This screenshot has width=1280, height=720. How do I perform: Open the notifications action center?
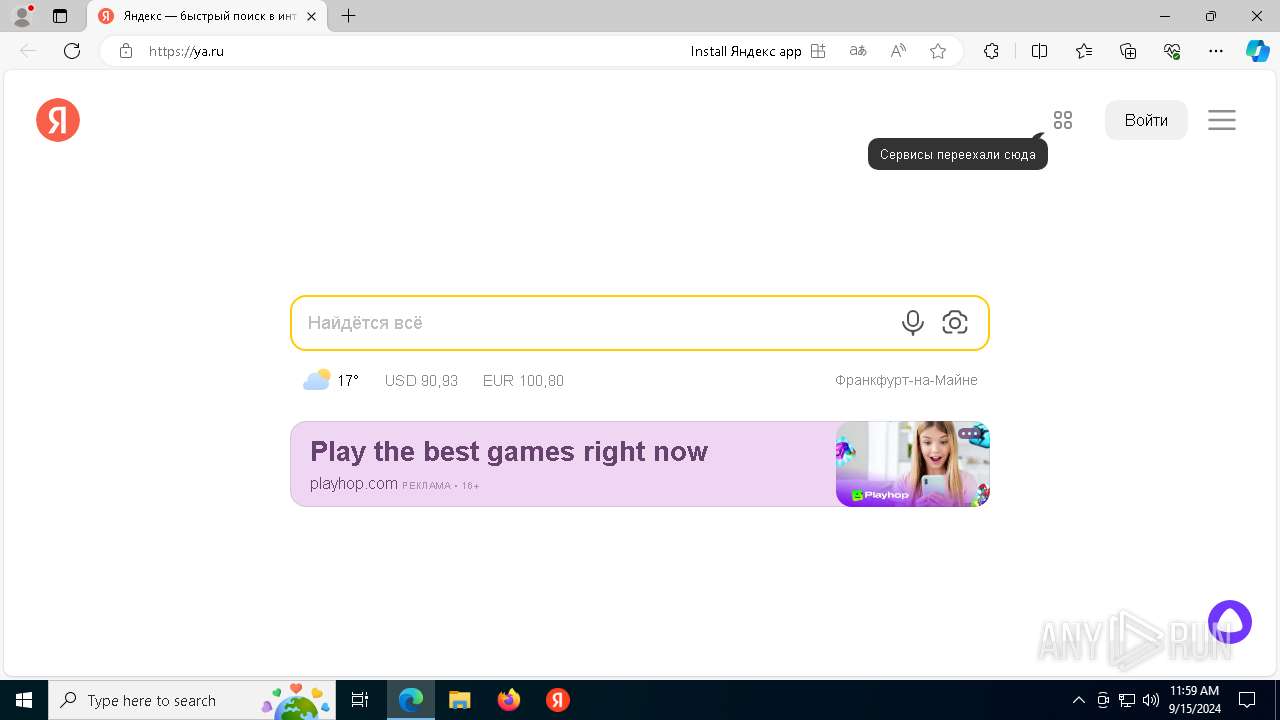click(1247, 700)
